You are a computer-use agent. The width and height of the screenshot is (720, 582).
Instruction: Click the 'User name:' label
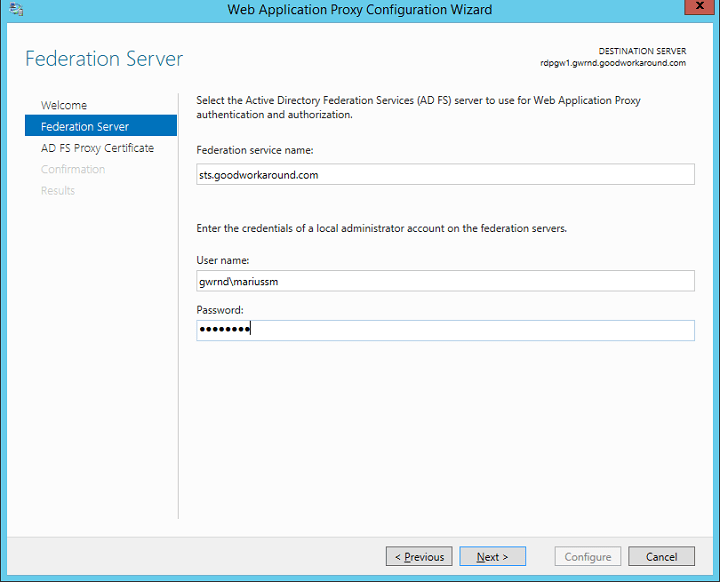(x=223, y=260)
